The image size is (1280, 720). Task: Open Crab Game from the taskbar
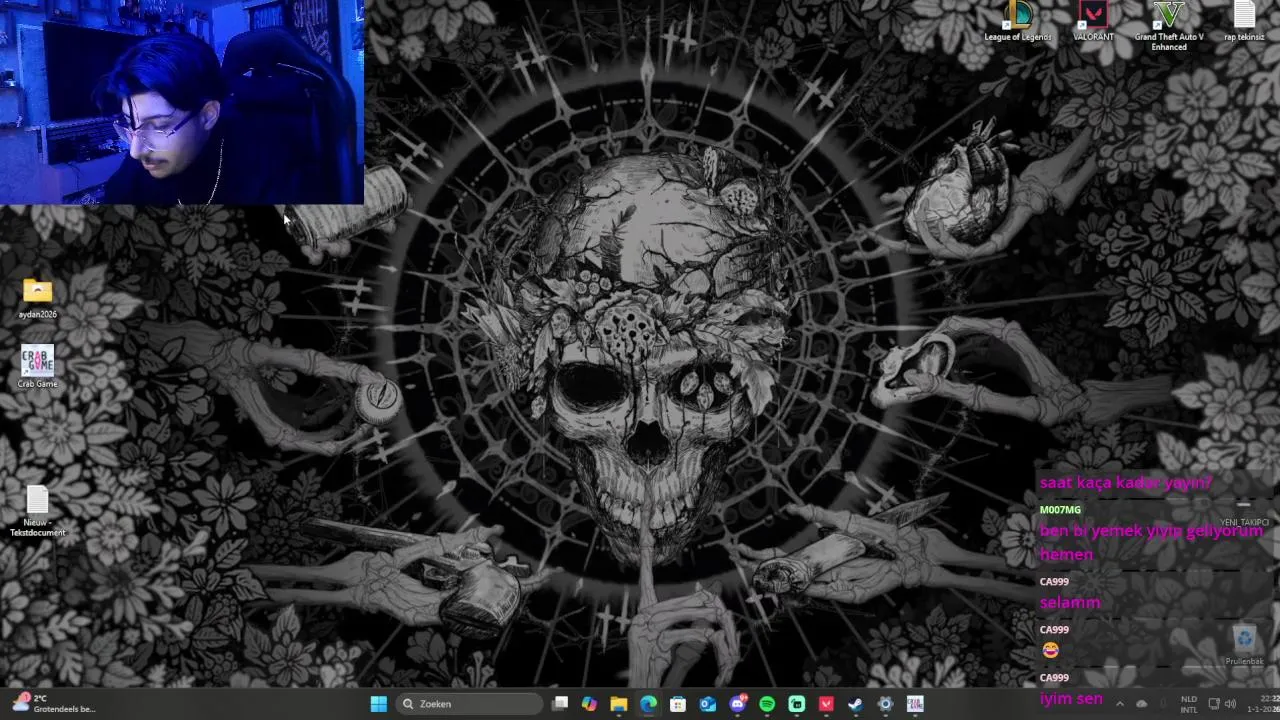tap(915, 704)
